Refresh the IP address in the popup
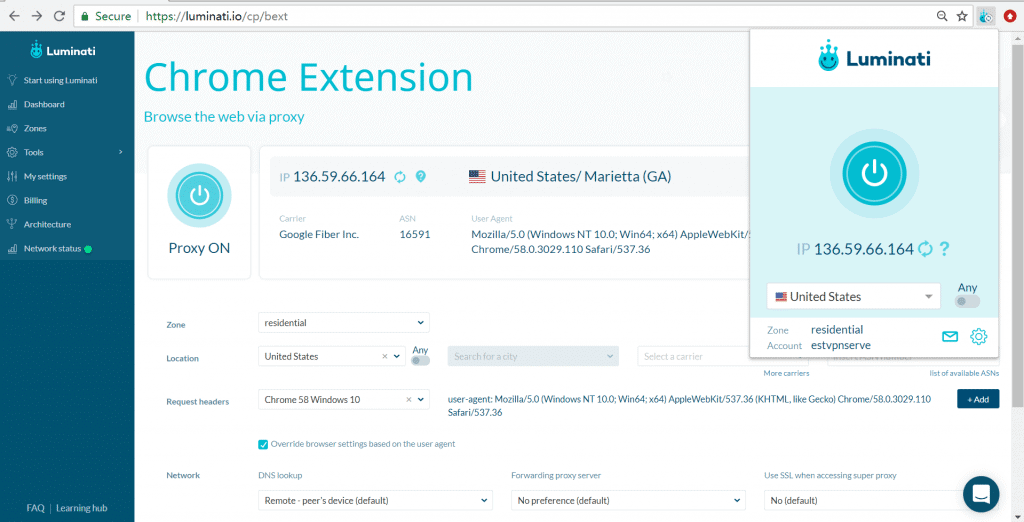 (925, 249)
